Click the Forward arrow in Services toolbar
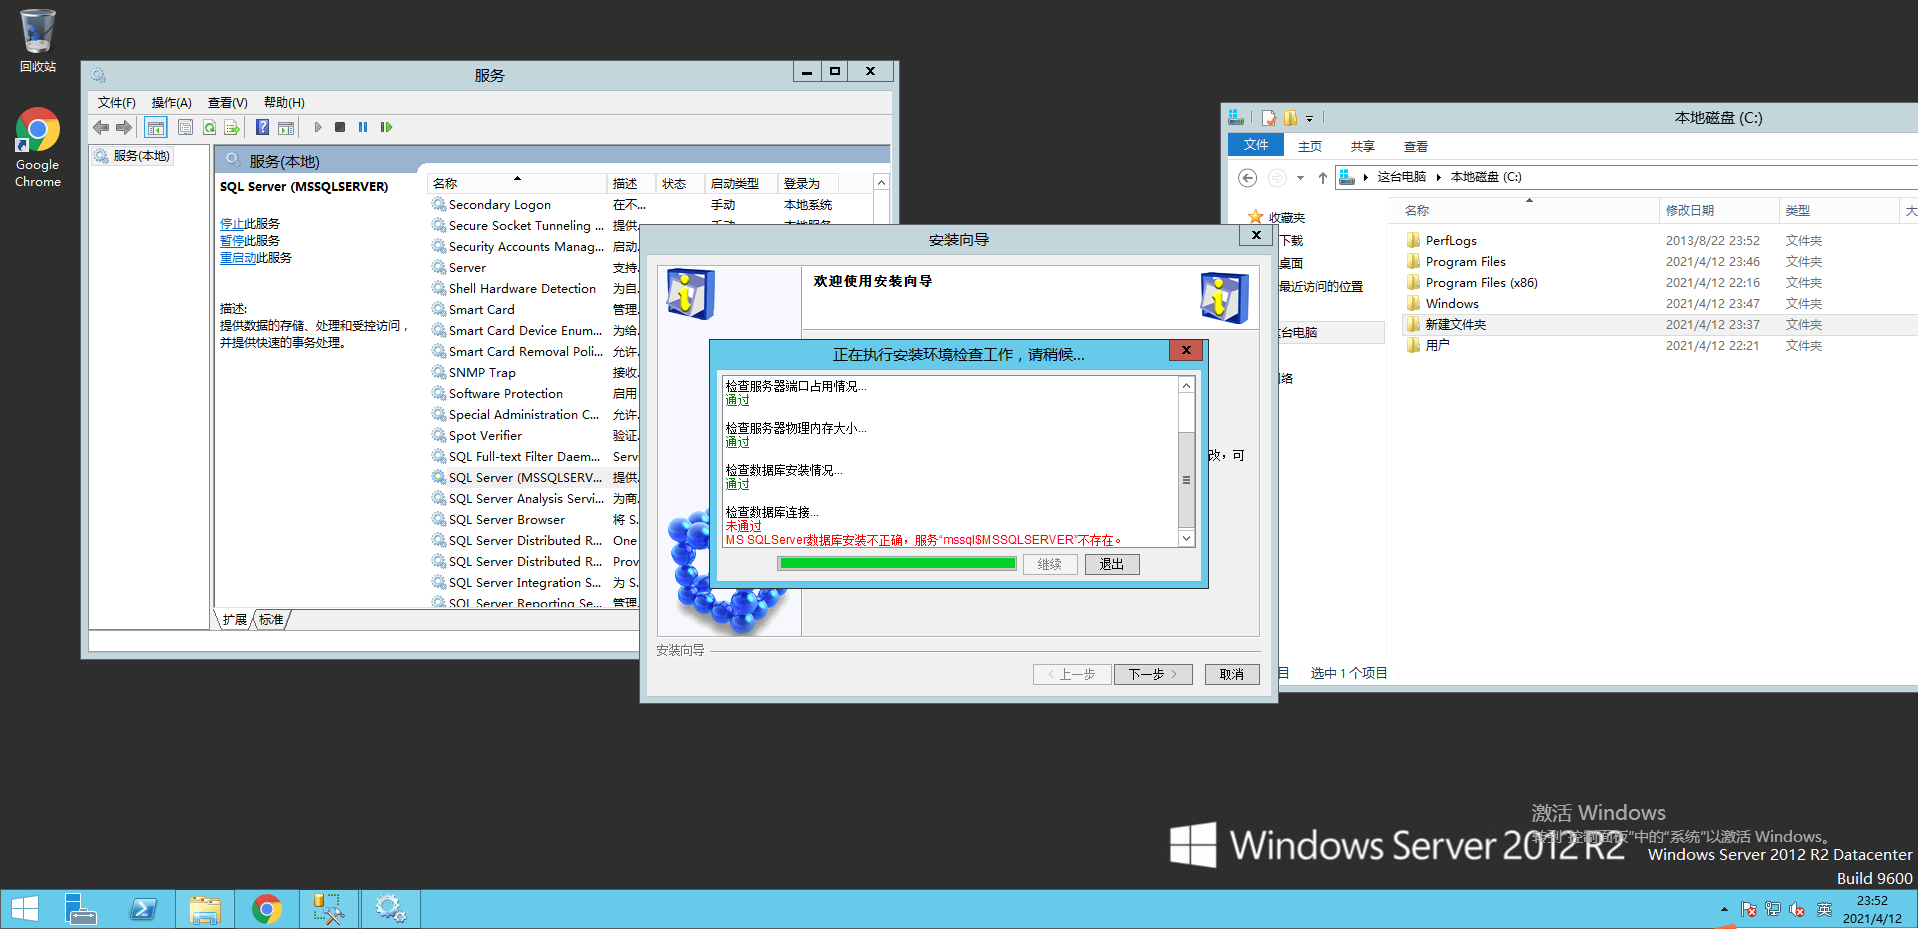 tap(124, 128)
